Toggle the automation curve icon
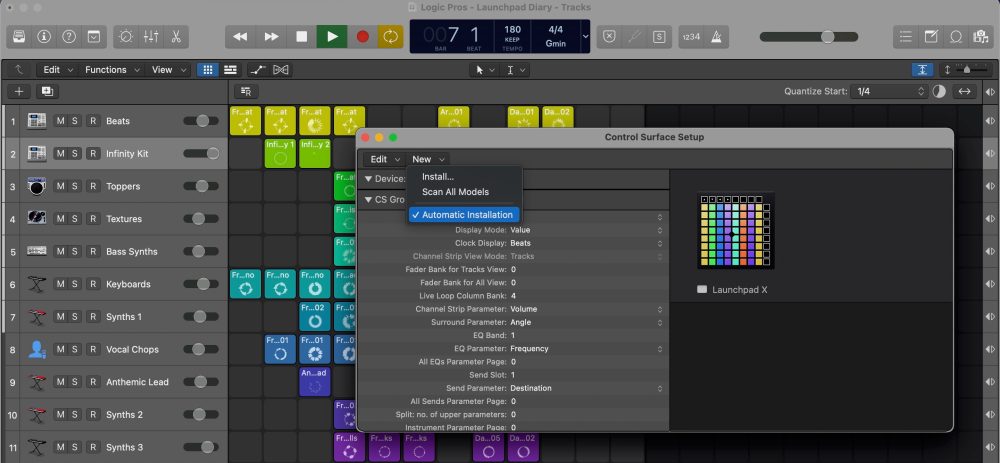Image resolution: width=1000 pixels, height=463 pixels. [258, 70]
